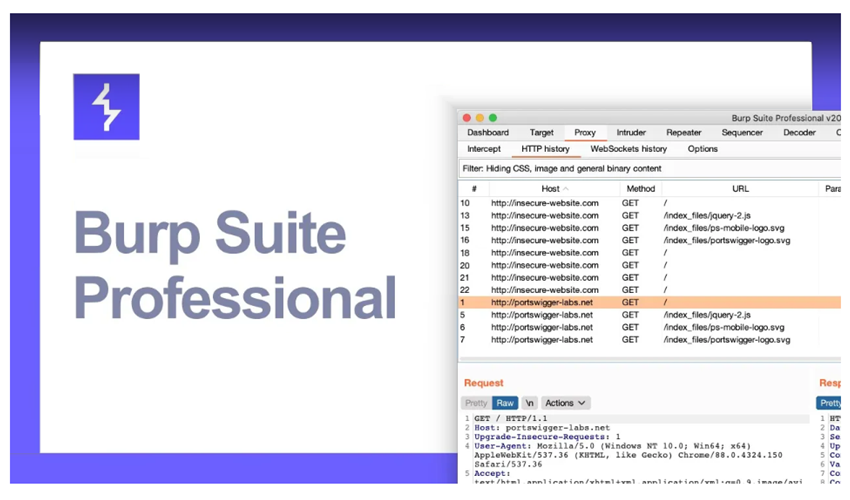
Task: Select row 5 jquery-2.js on portswigger-labs
Action: coord(650,315)
